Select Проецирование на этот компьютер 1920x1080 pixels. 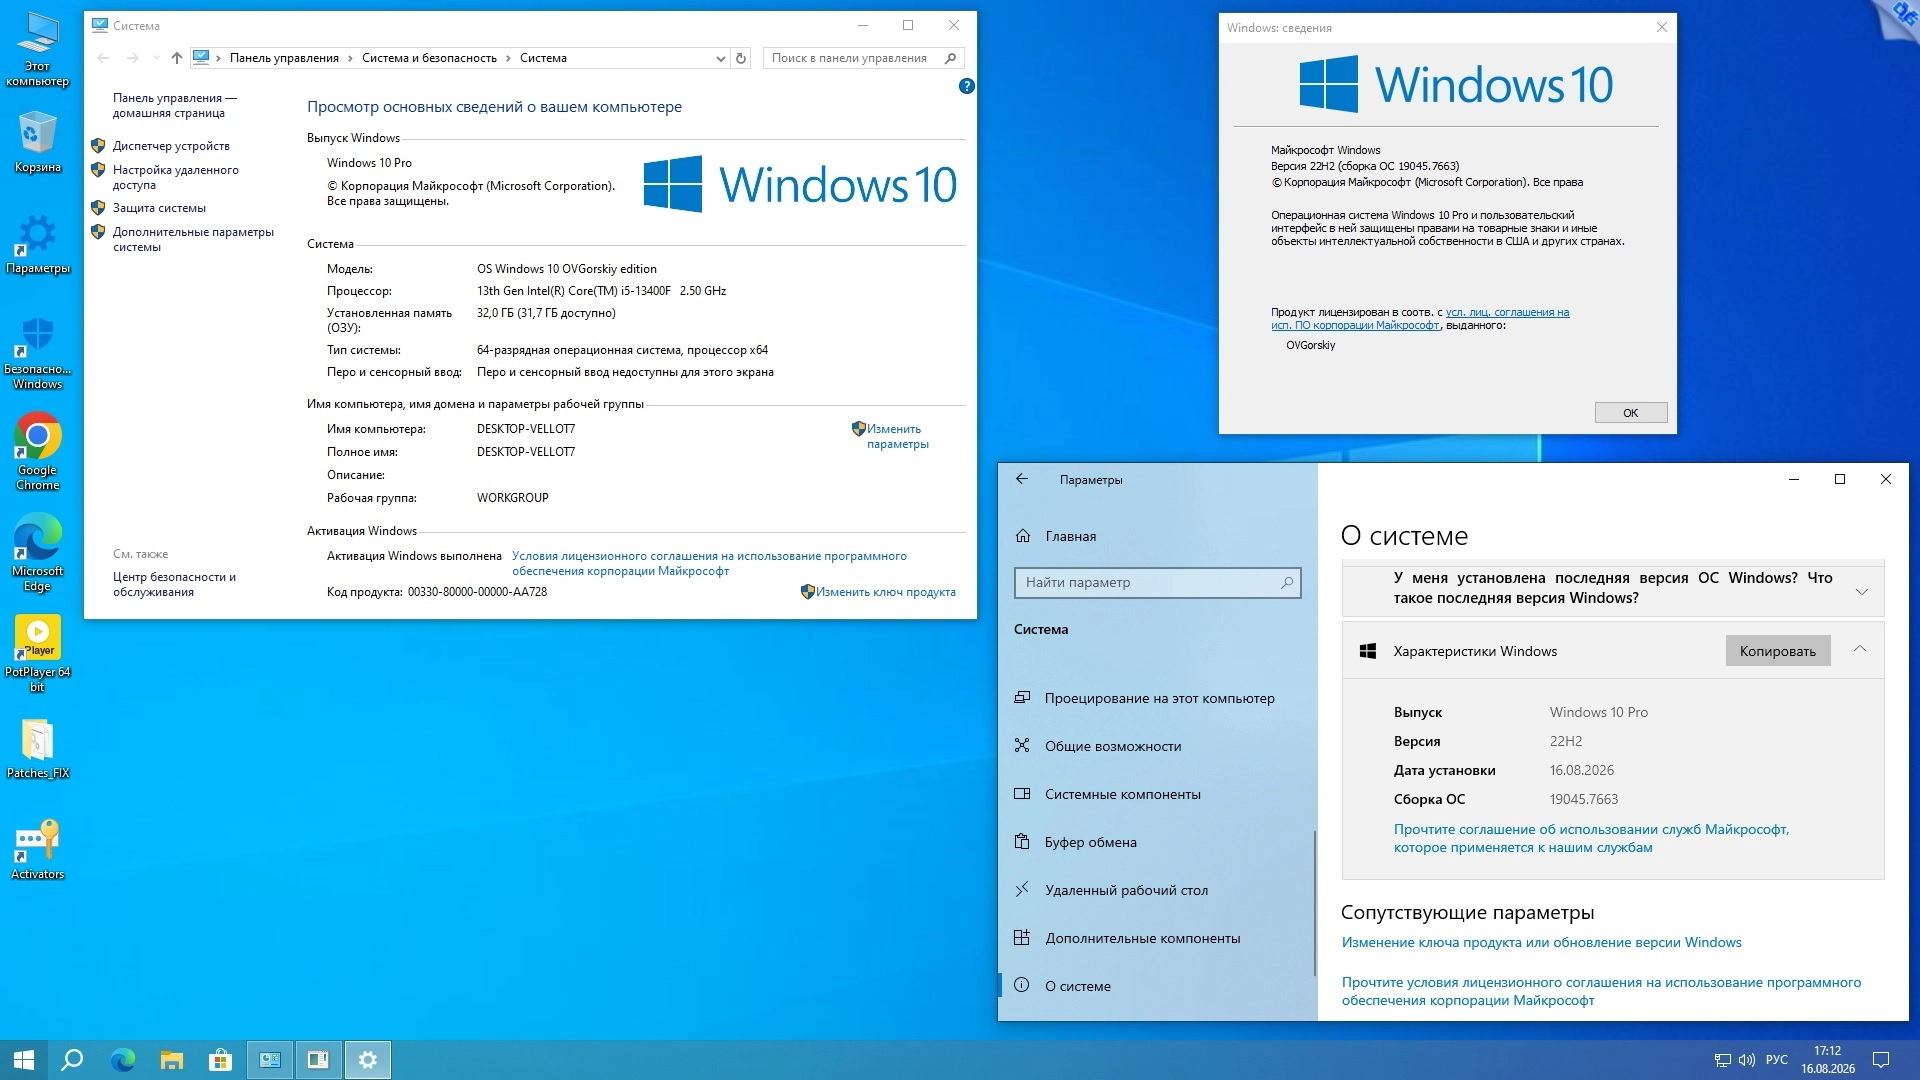coord(1157,698)
